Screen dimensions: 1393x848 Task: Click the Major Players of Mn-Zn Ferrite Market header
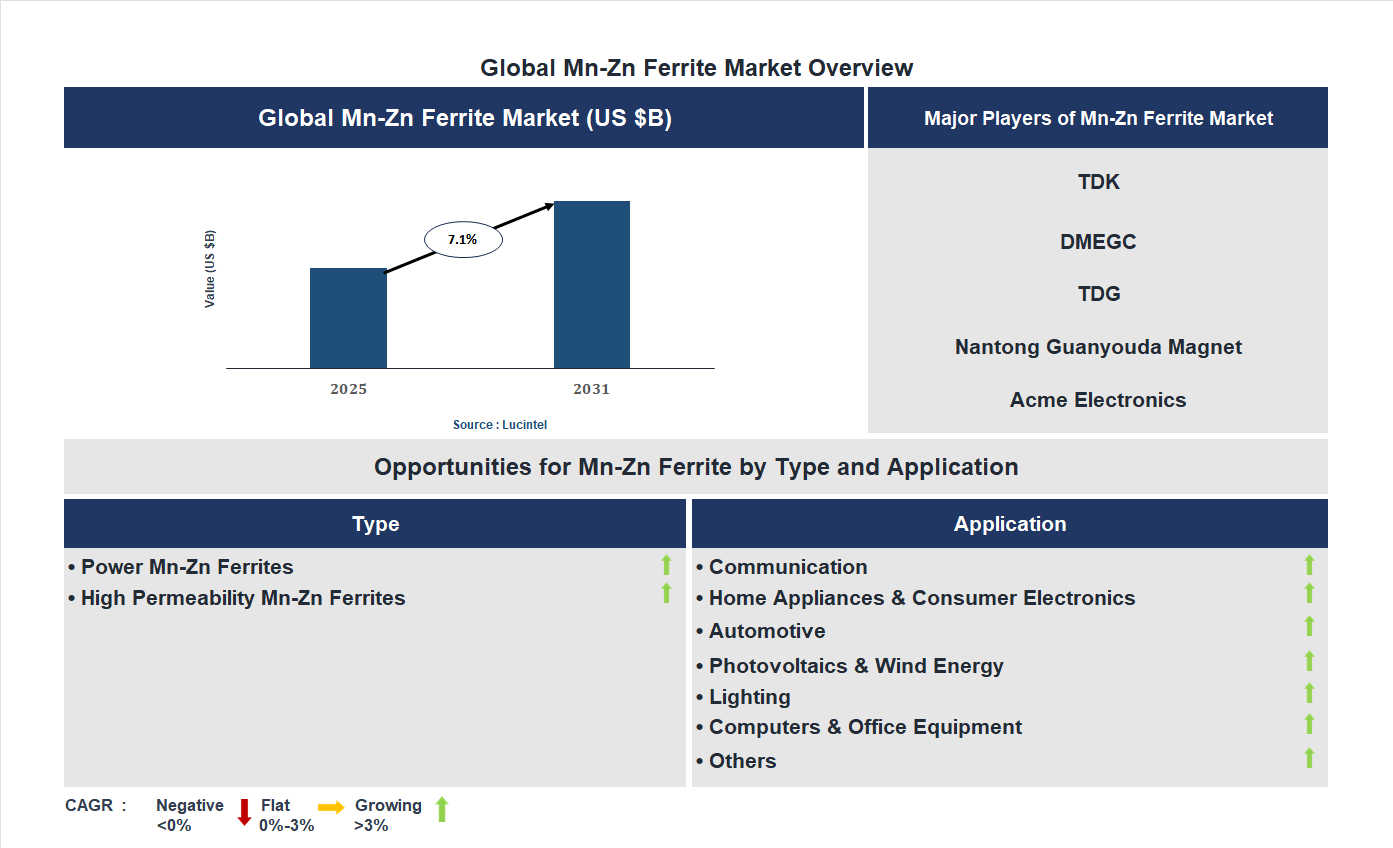[1098, 117]
